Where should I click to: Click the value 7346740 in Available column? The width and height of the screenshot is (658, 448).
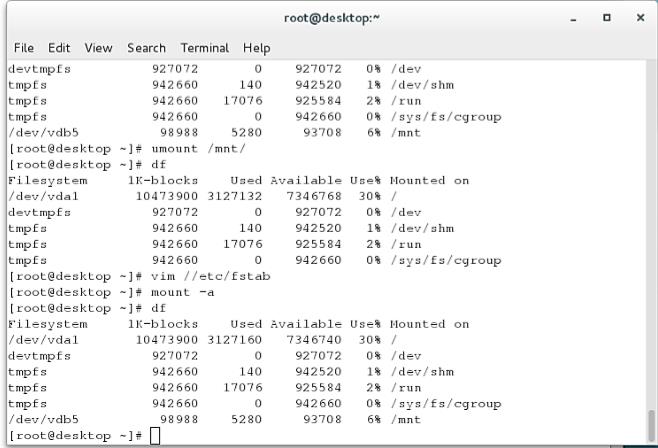(x=314, y=340)
